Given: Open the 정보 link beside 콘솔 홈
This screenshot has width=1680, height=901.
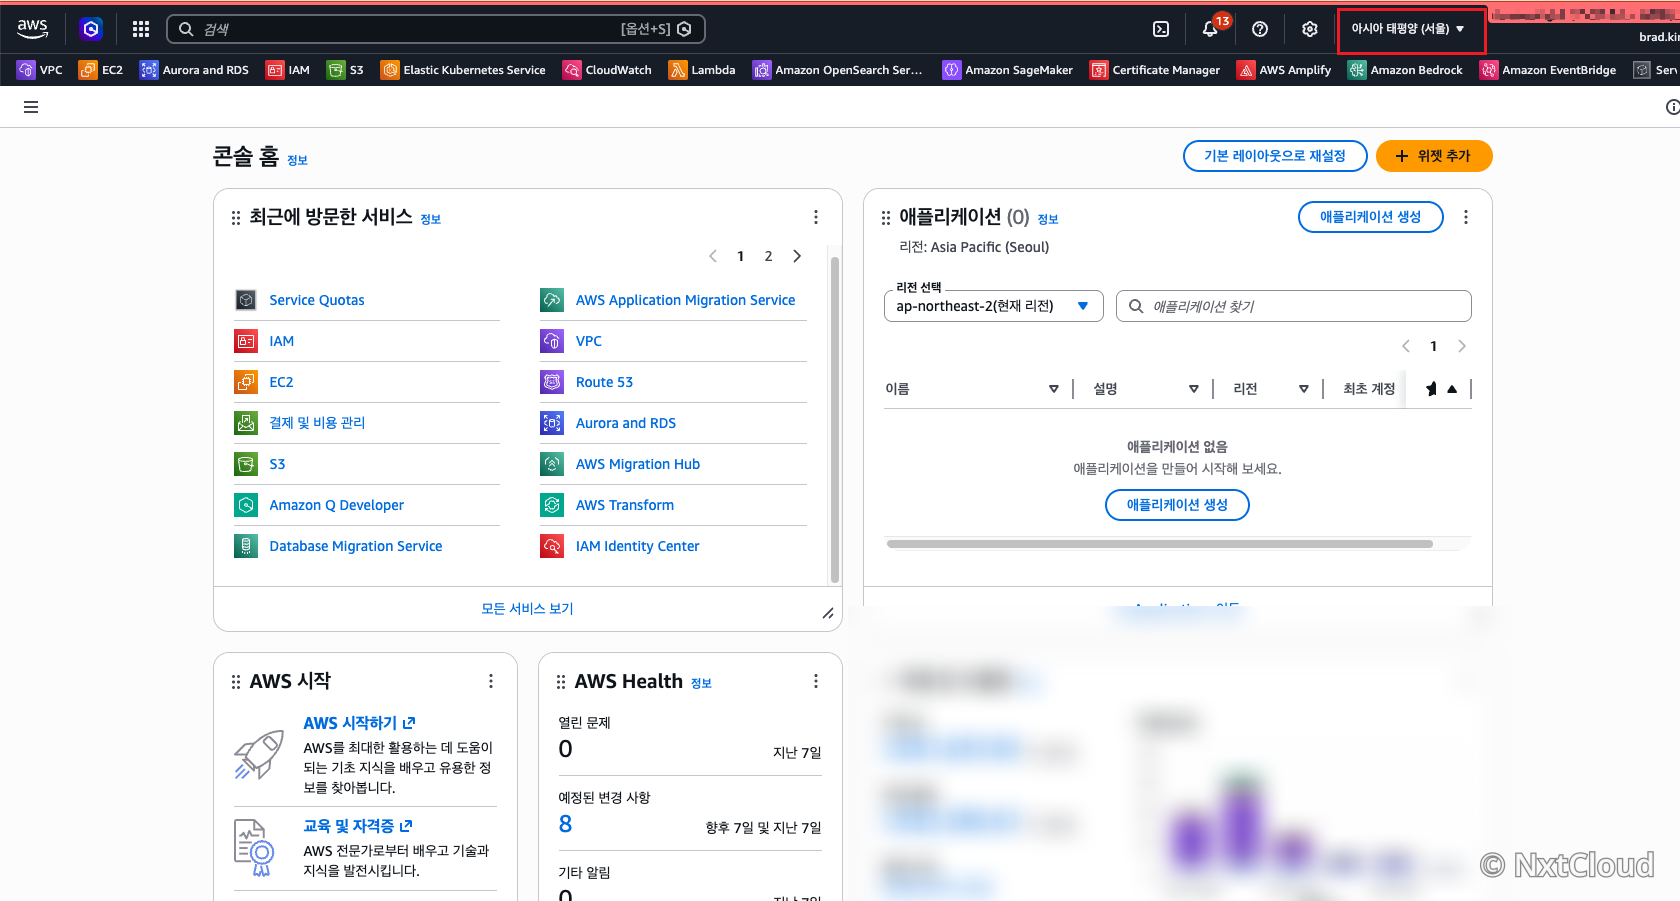Looking at the screenshot, I should pyautogui.click(x=298, y=160).
